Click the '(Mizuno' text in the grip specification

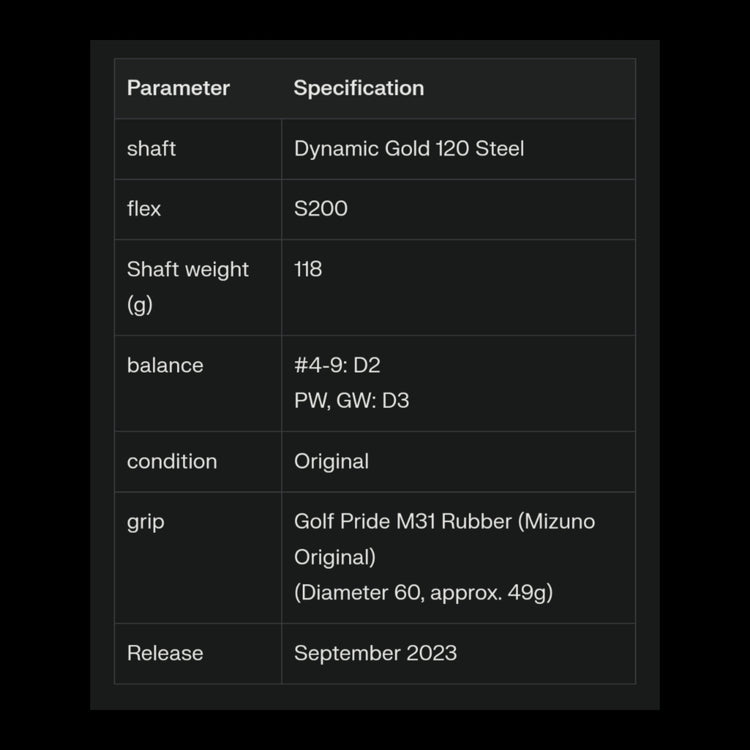556,521
